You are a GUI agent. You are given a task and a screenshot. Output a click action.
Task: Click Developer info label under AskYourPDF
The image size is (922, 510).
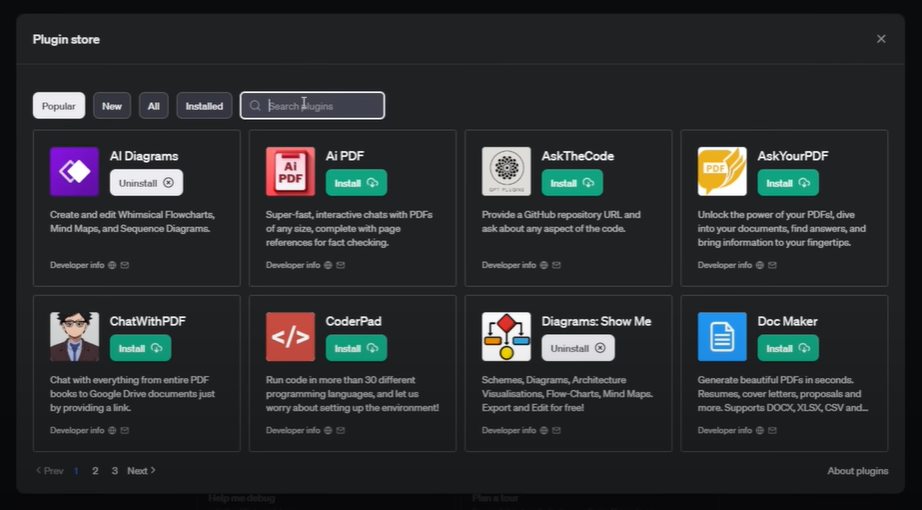[x=724, y=265]
